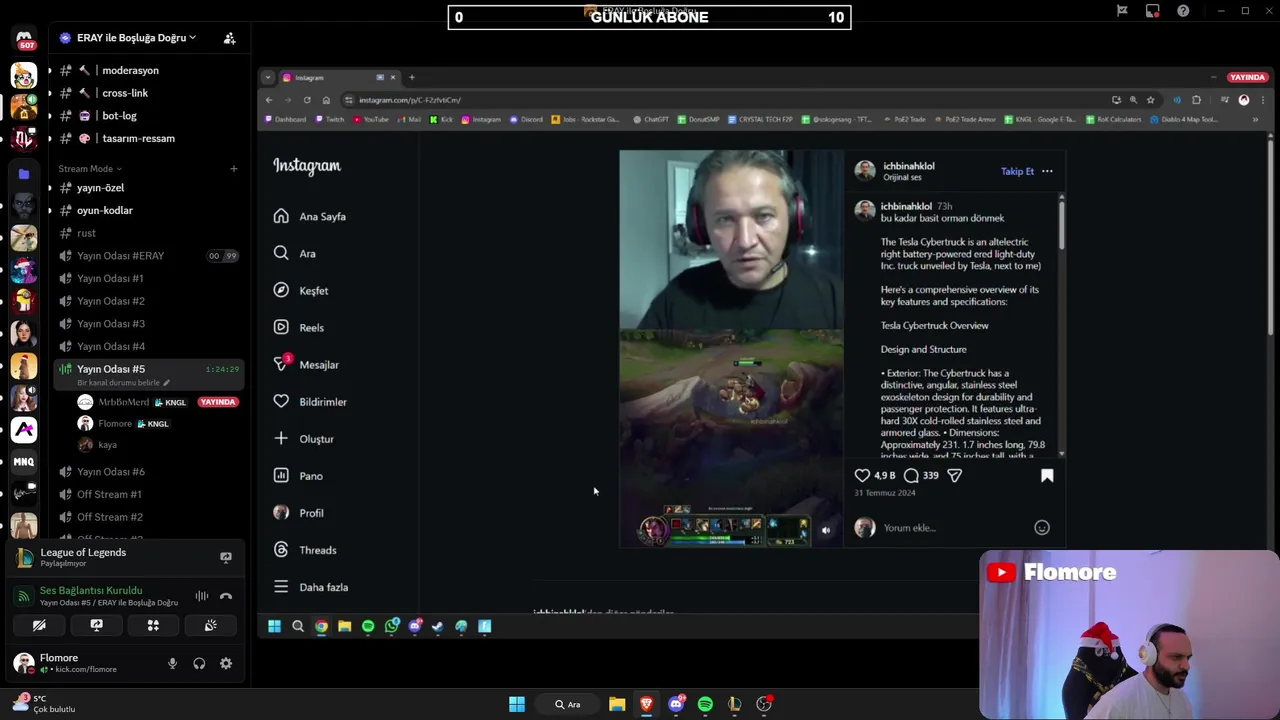
Task: Open Discord activities launcher button
Action: (x=153, y=625)
